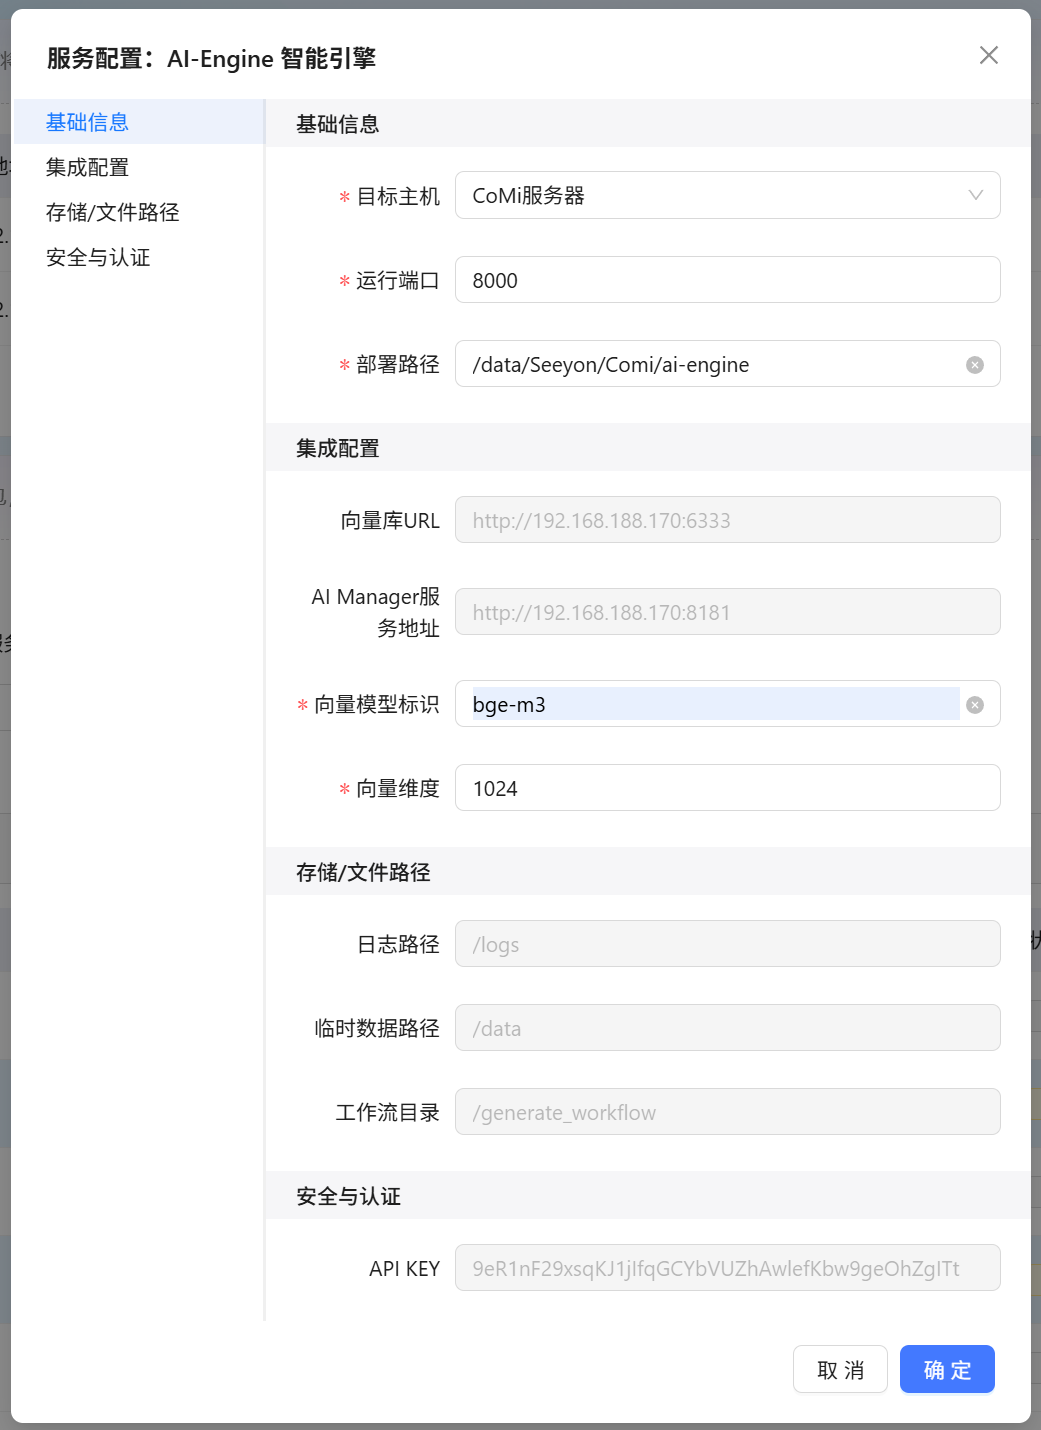This screenshot has width=1041, height=1430.
Task: Click the 工作流目录 /generate_workflow field
Action: click(728, 1112)
